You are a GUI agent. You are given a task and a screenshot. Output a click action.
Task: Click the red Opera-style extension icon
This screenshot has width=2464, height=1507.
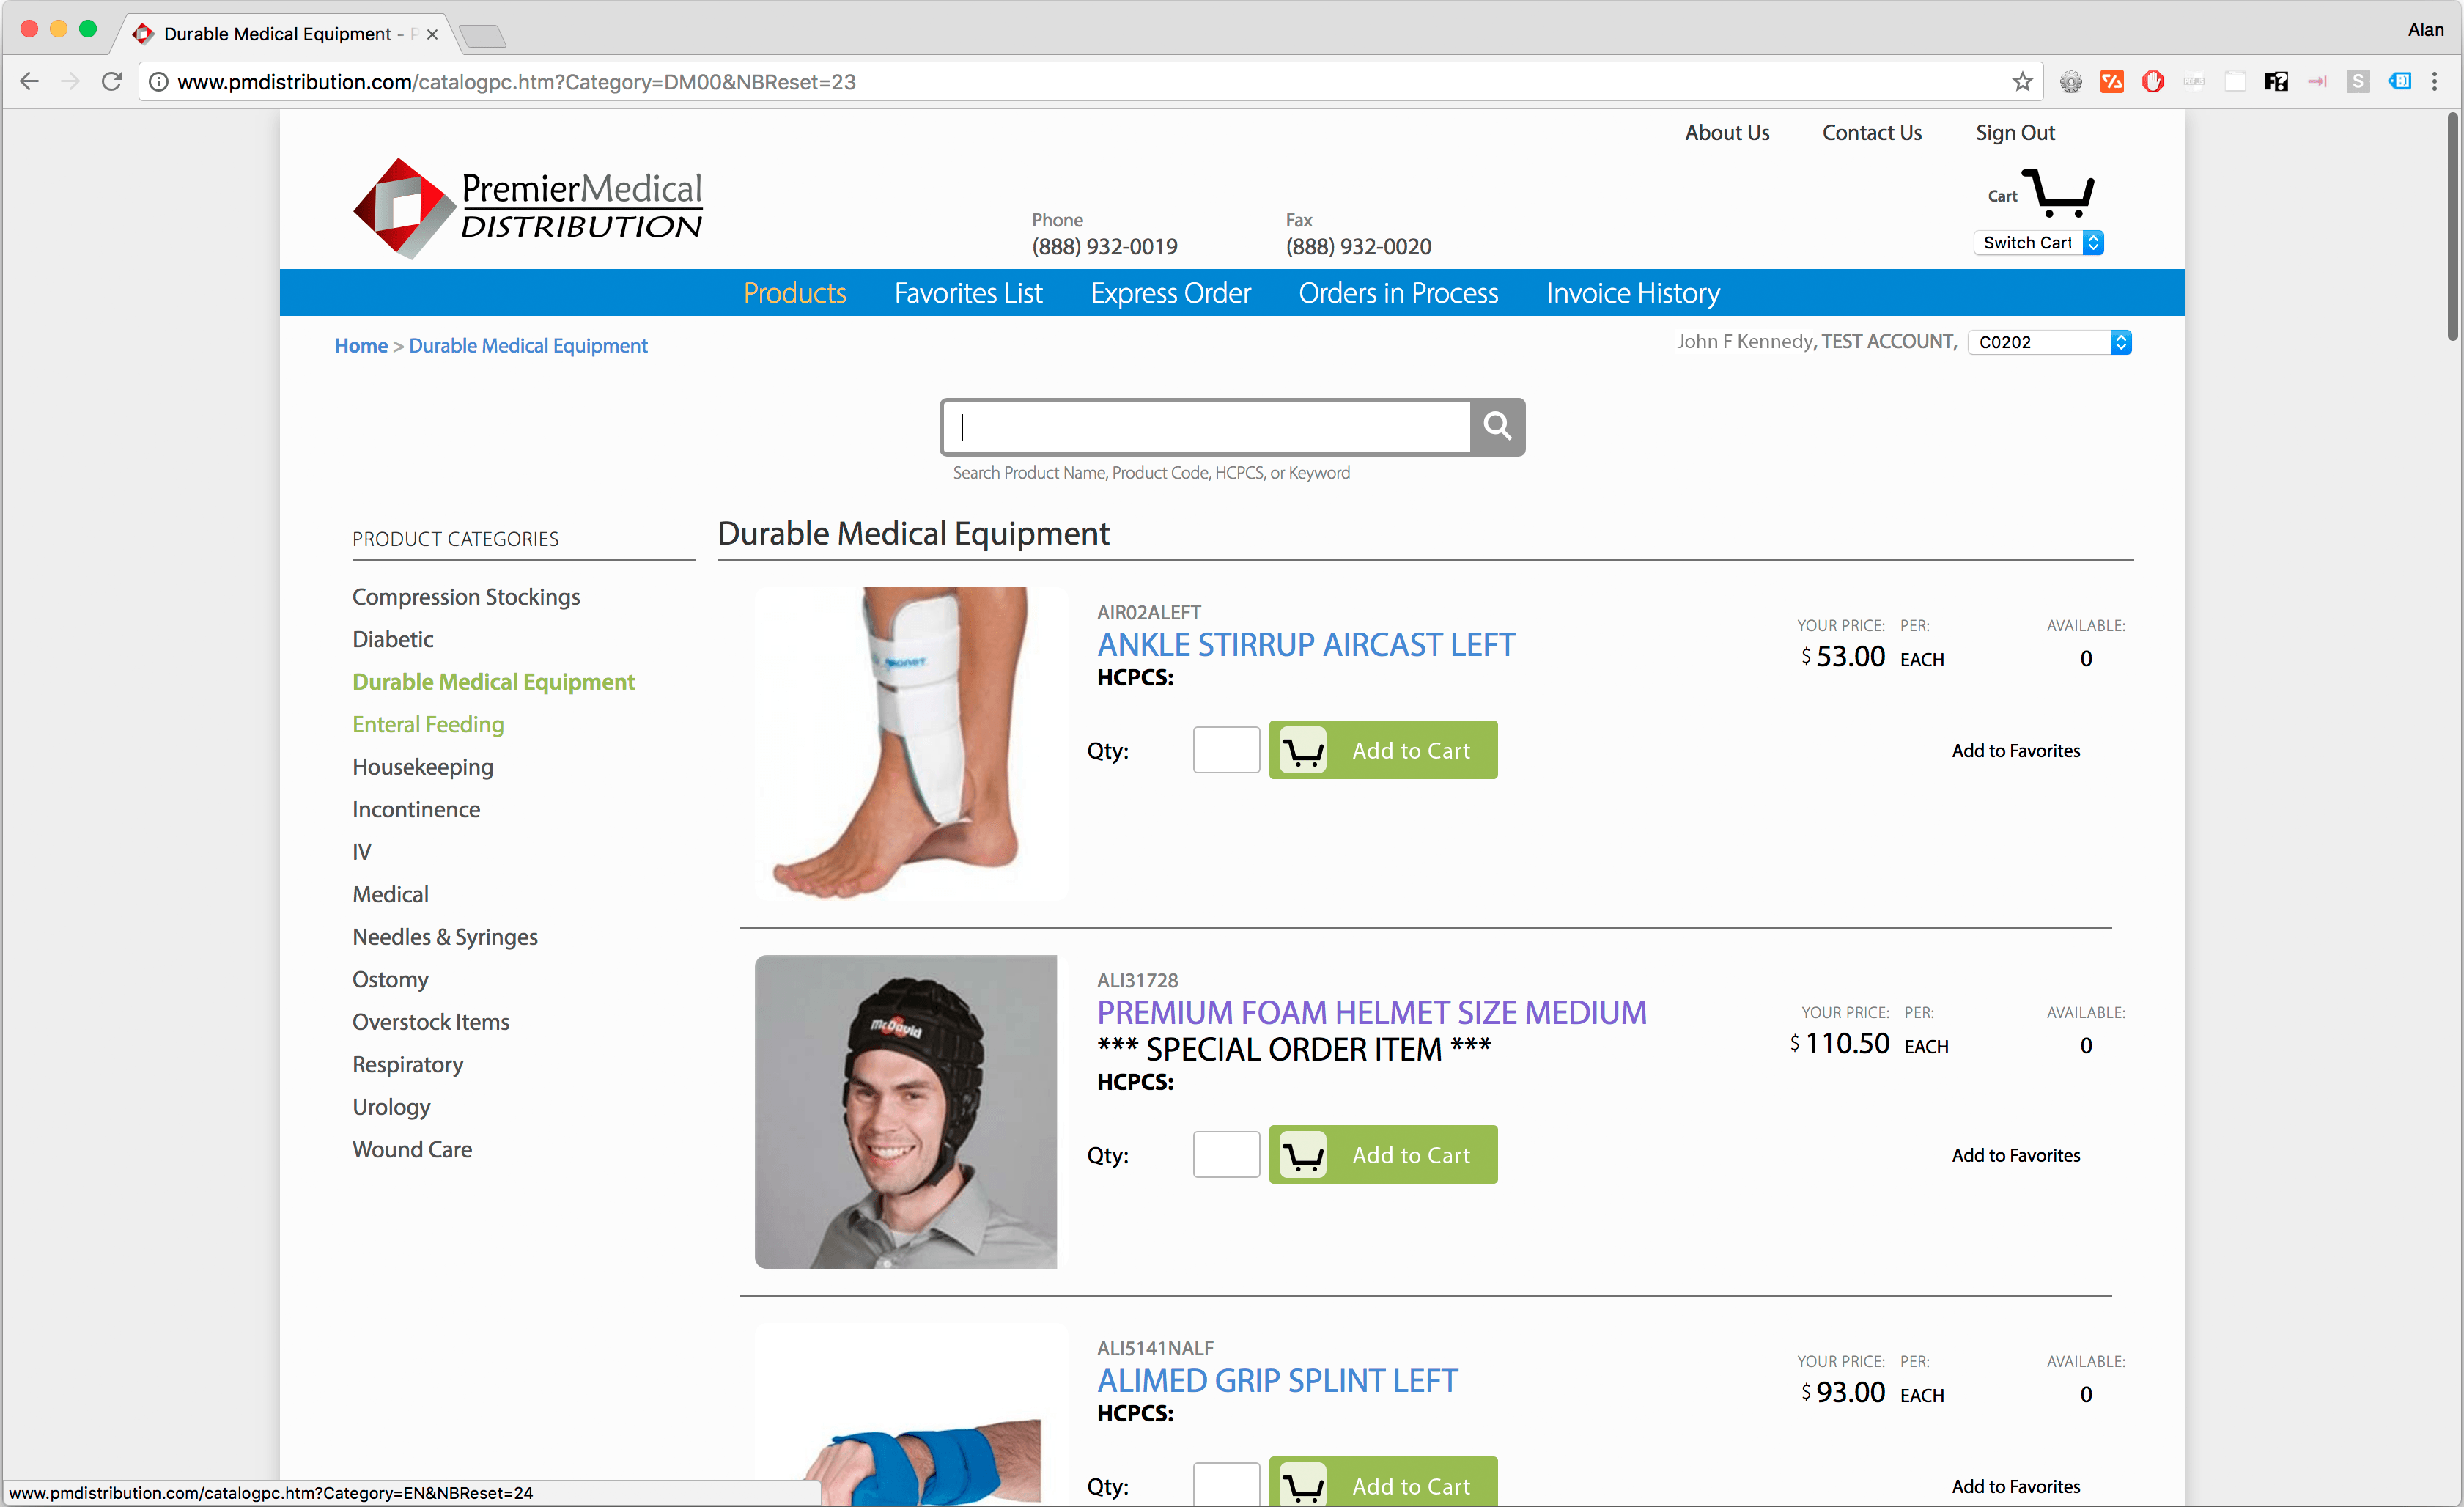point(2153,82)
